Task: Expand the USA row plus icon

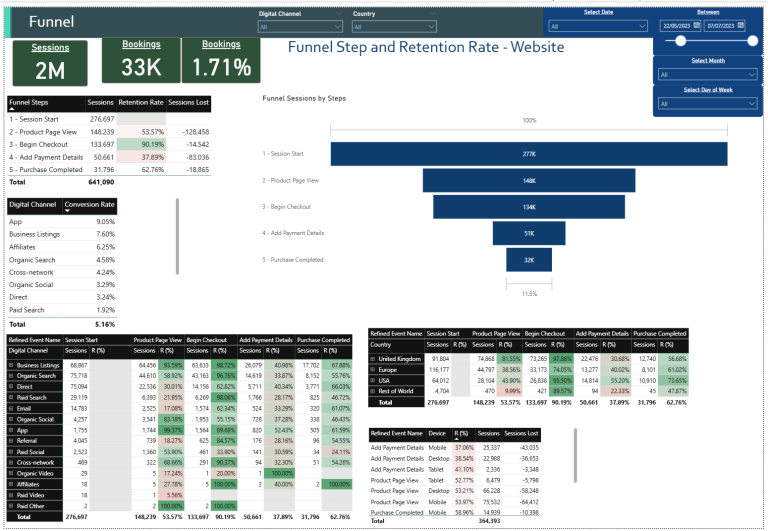Action: [374, 380]
